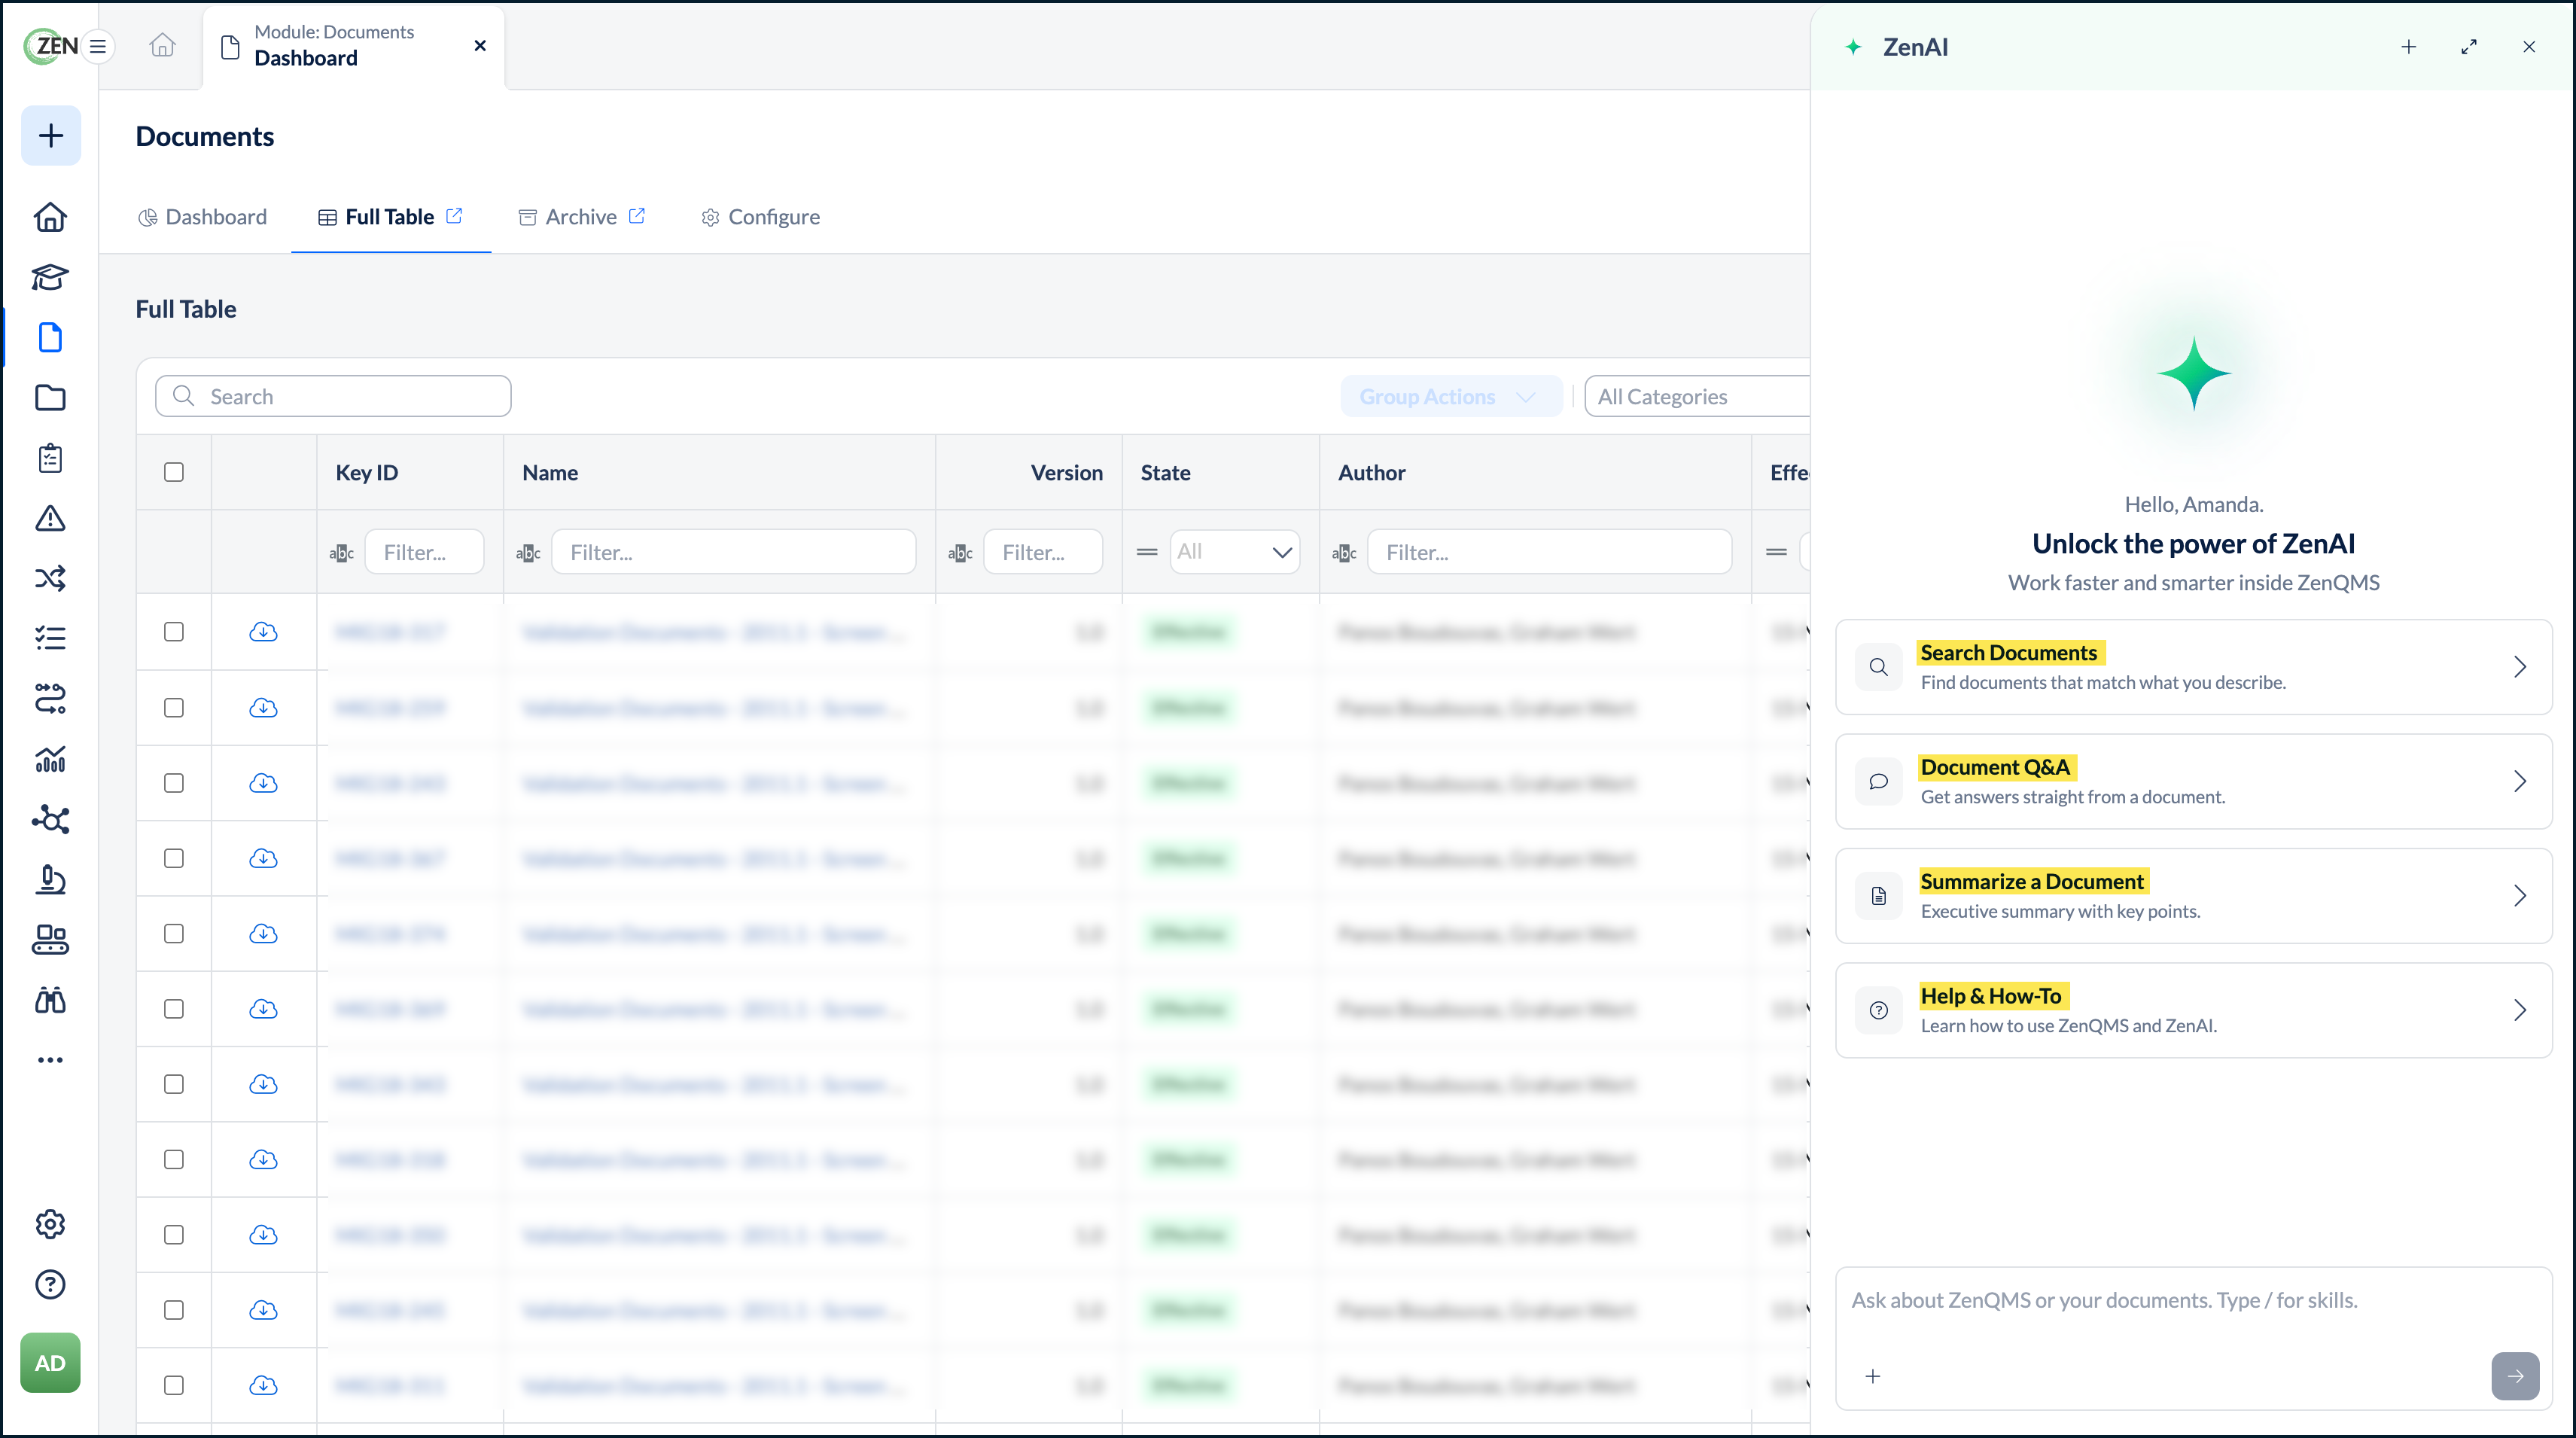Viewport: 2576px width, 1438px height.
Task: Open the binoculars sidebar icon
Action: tap(50, 1000)
